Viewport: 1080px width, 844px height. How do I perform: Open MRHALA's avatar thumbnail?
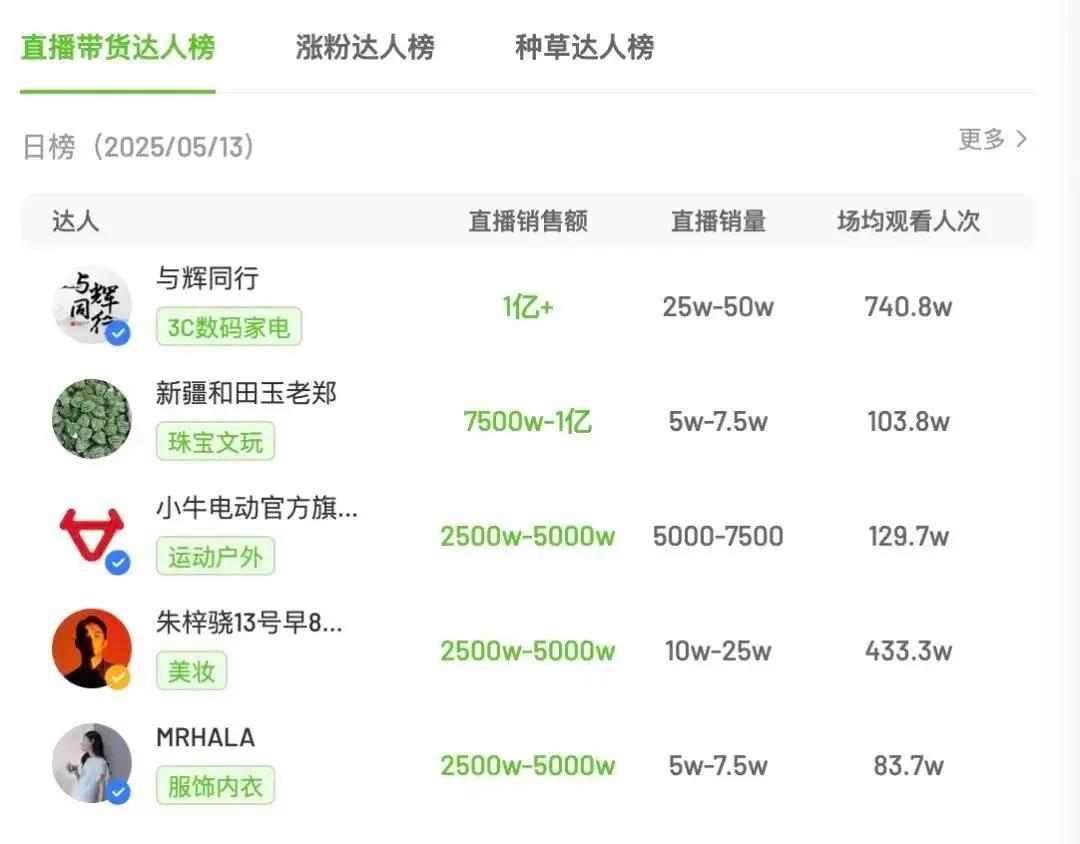[91, 762]
